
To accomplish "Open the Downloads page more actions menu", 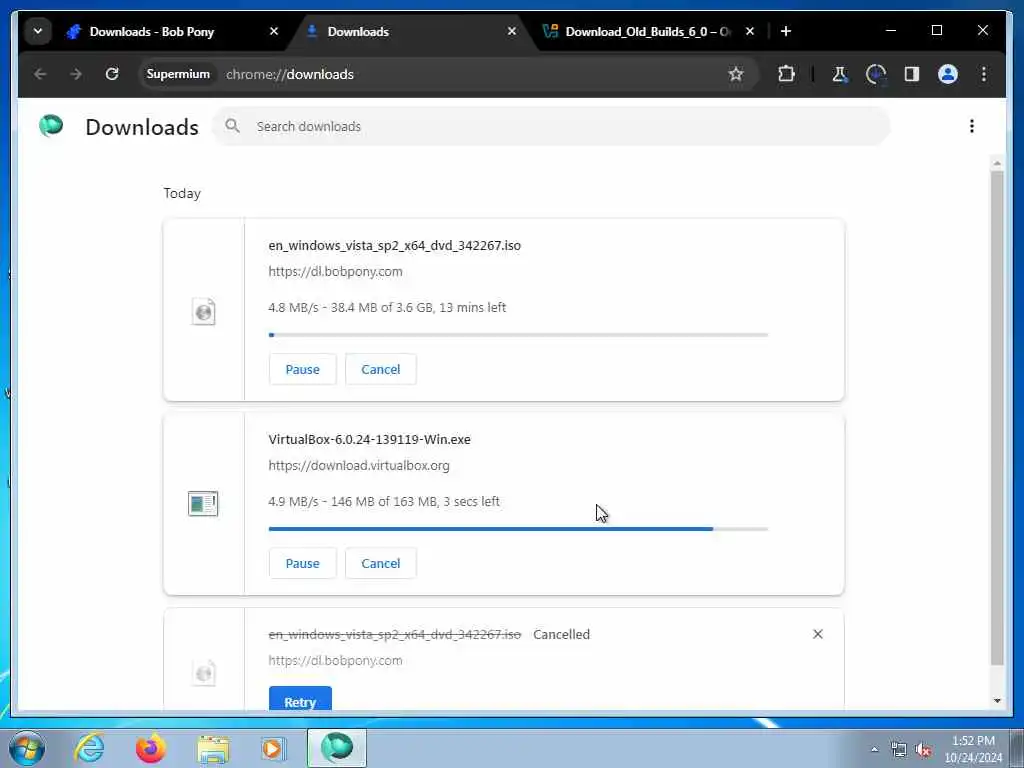I will tap(972, 126).
